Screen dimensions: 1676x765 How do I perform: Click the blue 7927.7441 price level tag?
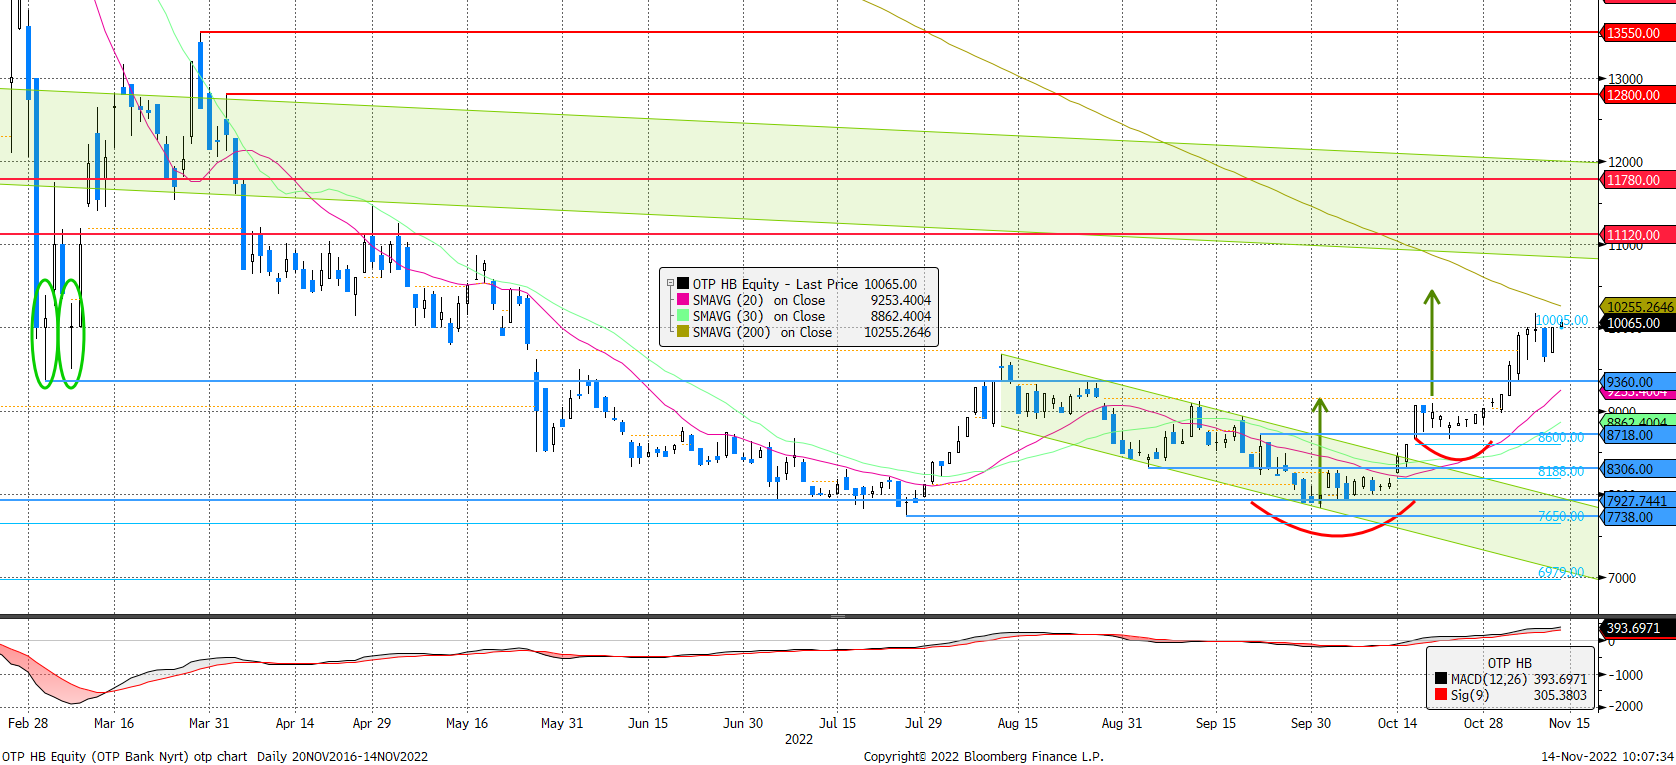point(1639,501)
